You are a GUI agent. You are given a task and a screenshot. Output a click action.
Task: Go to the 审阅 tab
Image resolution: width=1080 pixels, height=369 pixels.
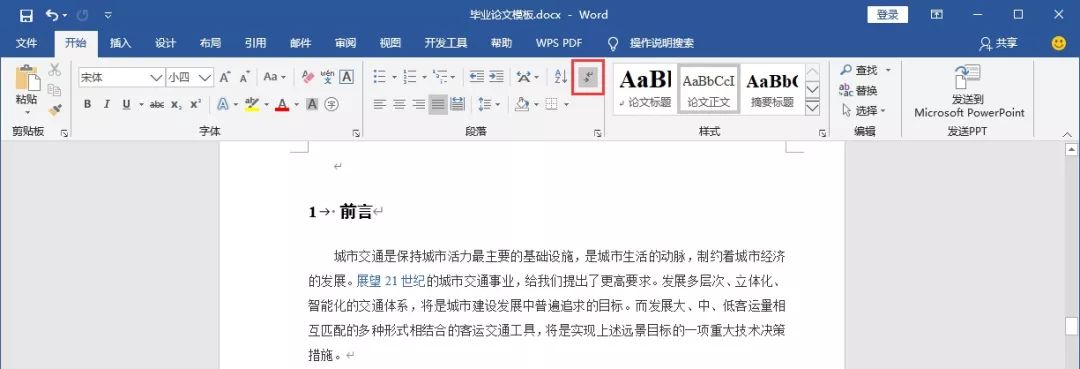345,43
